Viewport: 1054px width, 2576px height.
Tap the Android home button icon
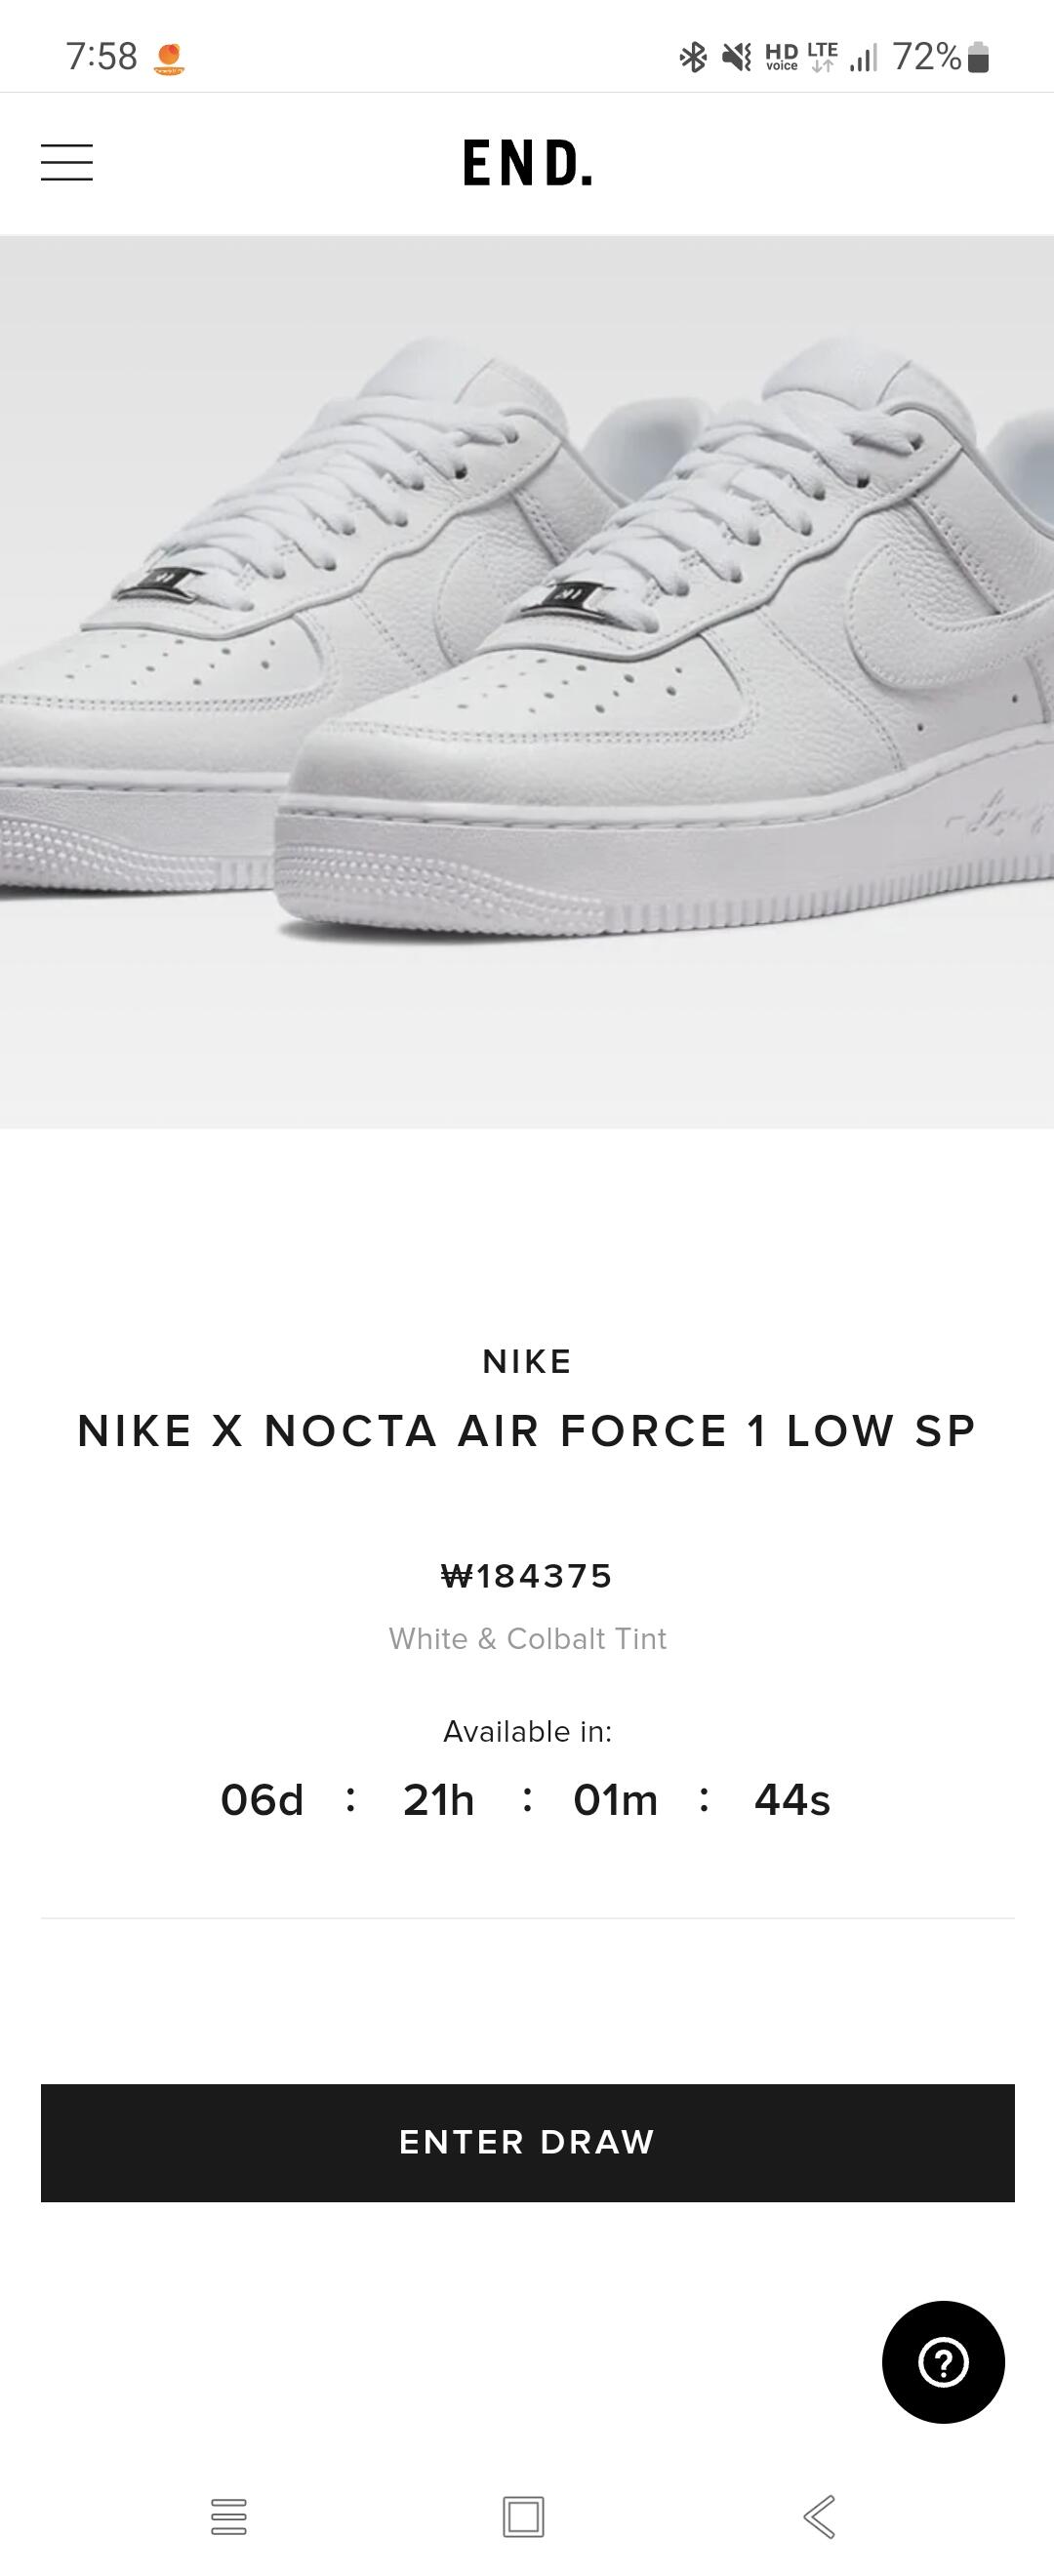pos(523,2516)
